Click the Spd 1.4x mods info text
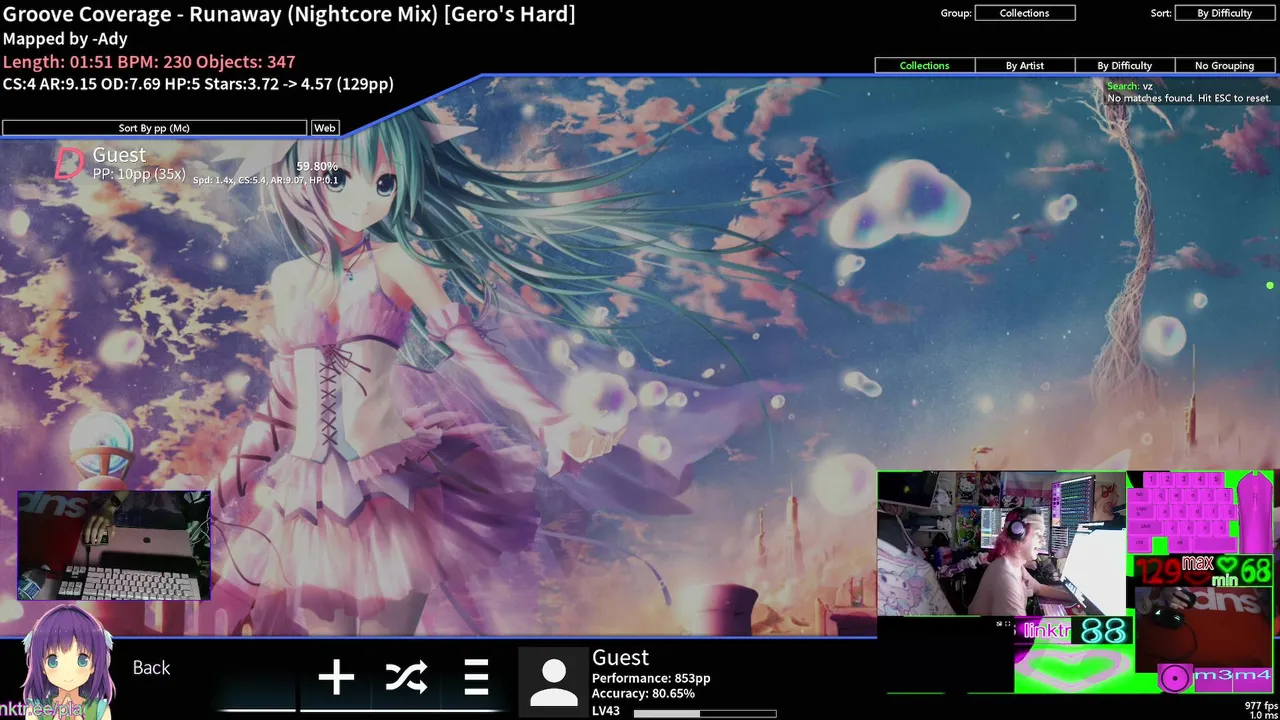 [x=265, y=181]
